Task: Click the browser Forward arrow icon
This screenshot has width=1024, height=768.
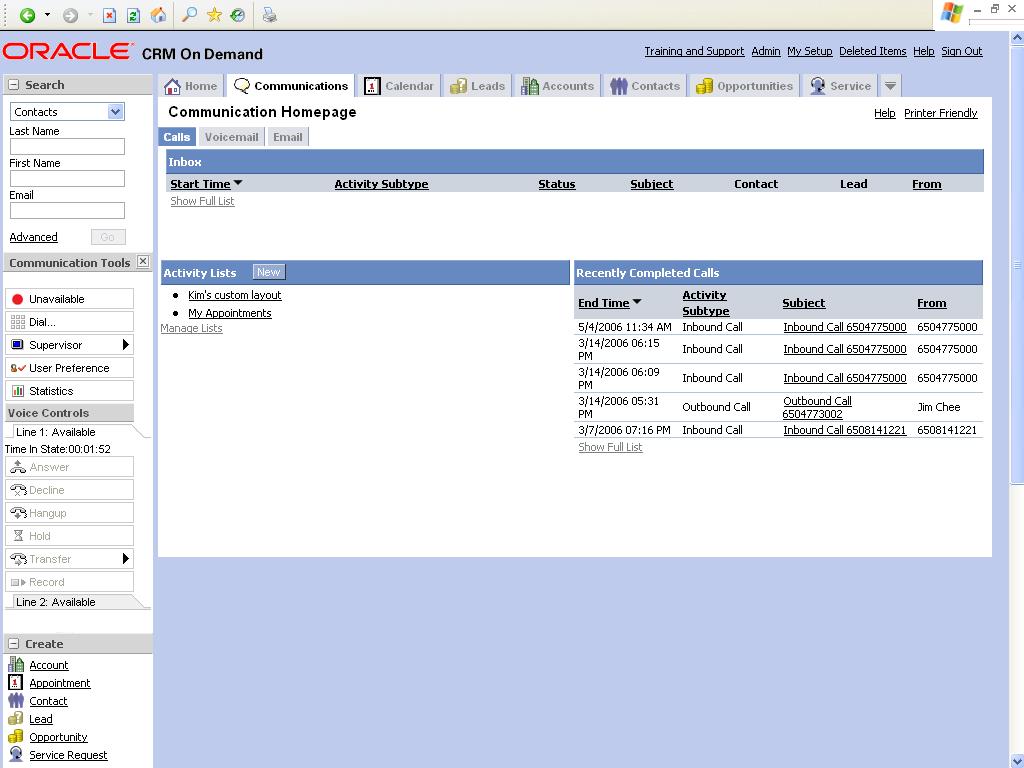Action: click(x=71, y=15)
